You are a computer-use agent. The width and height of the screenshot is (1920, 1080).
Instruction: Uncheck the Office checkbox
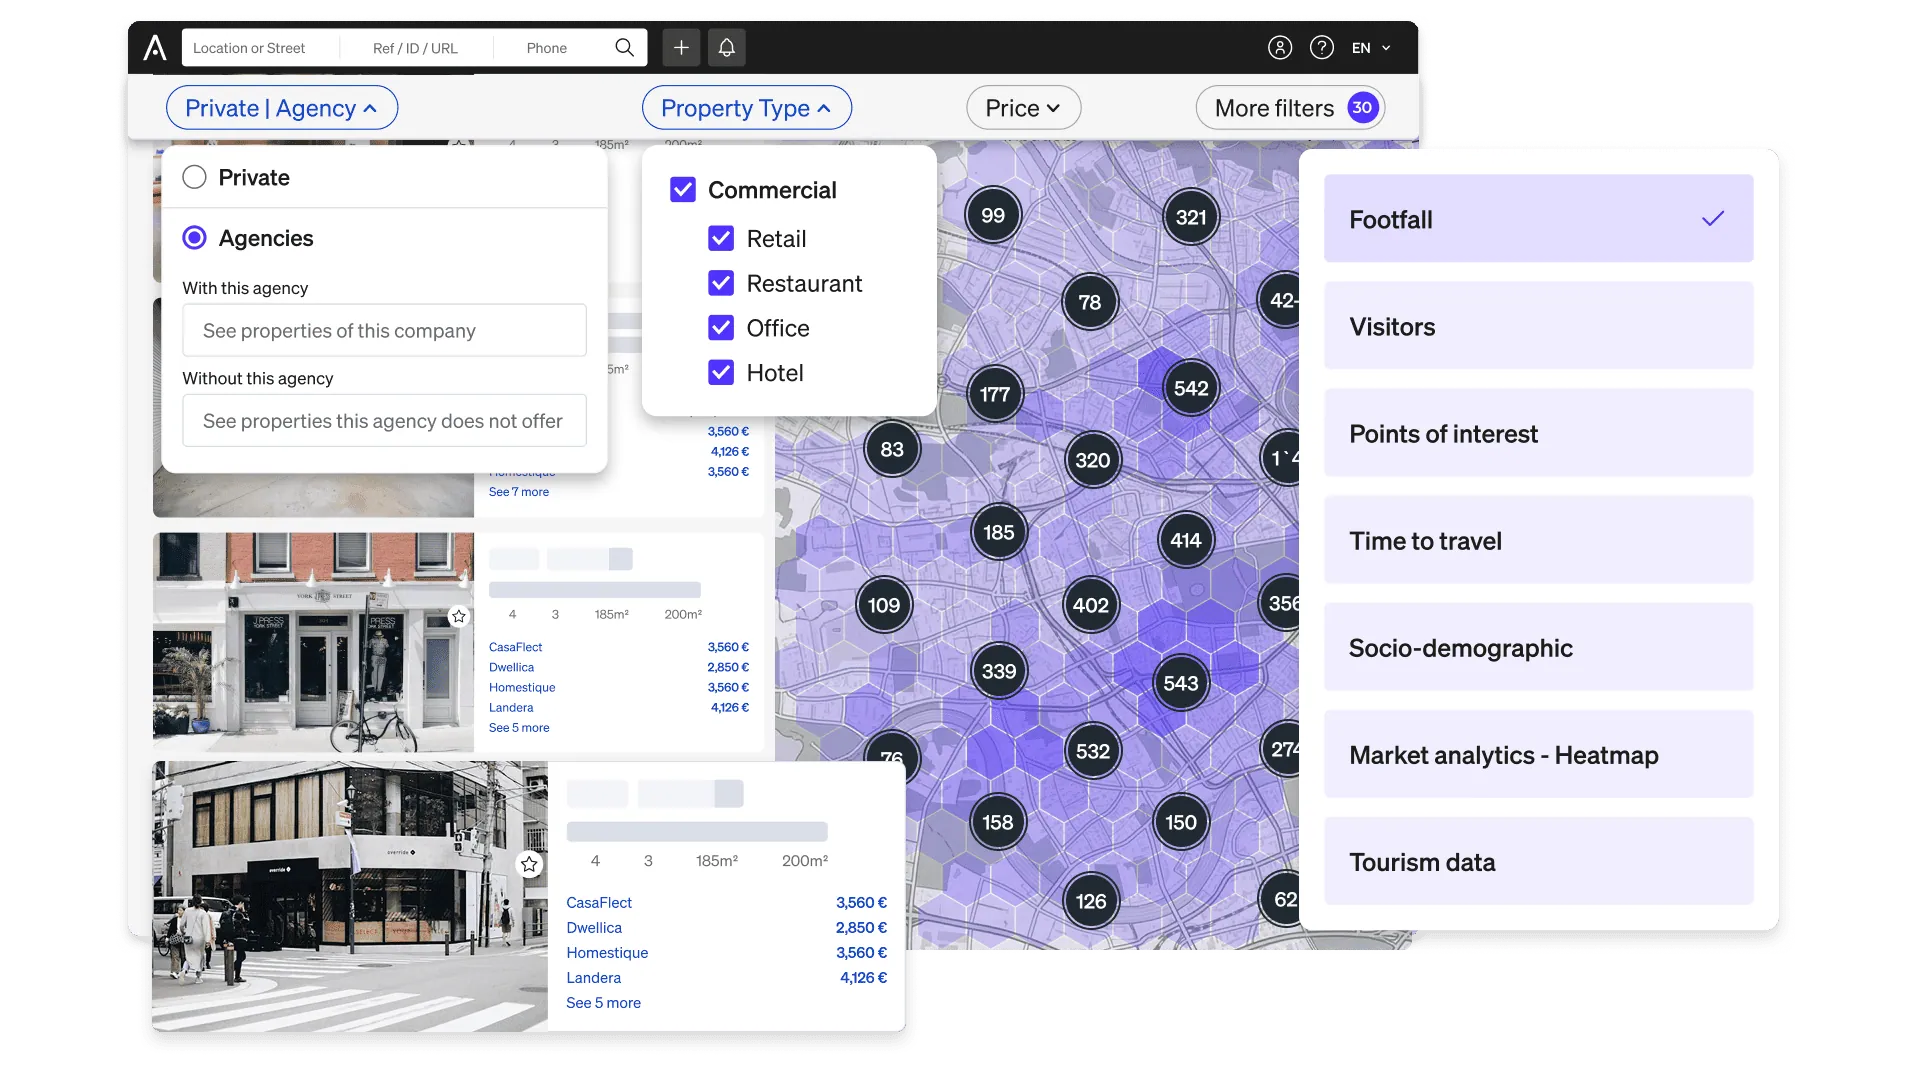point(721,328)
